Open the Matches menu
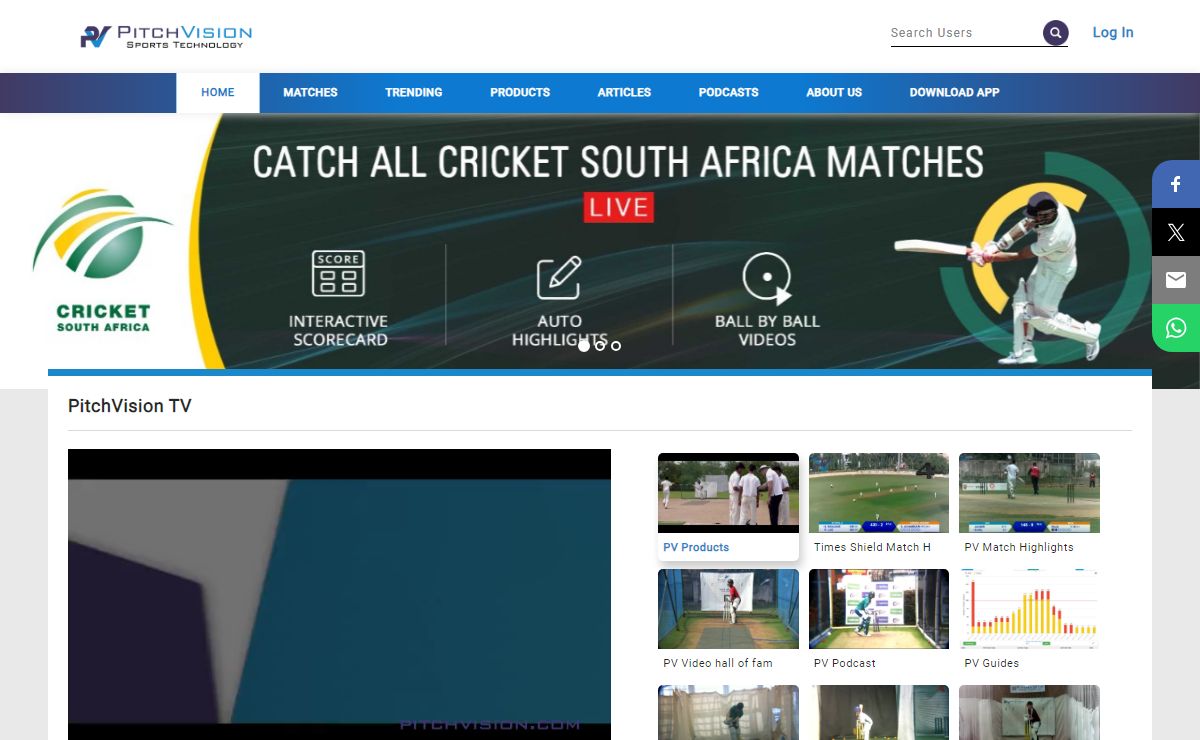Image resolution: width=1200 pixels, height=740 pixels. [x=310, y=93]
